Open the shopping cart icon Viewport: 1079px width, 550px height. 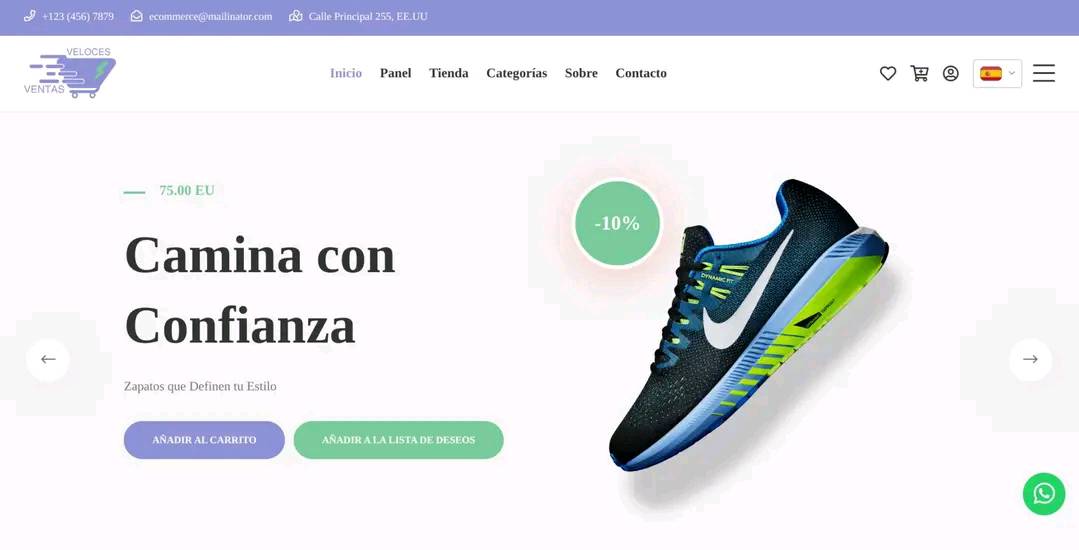[919, 73]
